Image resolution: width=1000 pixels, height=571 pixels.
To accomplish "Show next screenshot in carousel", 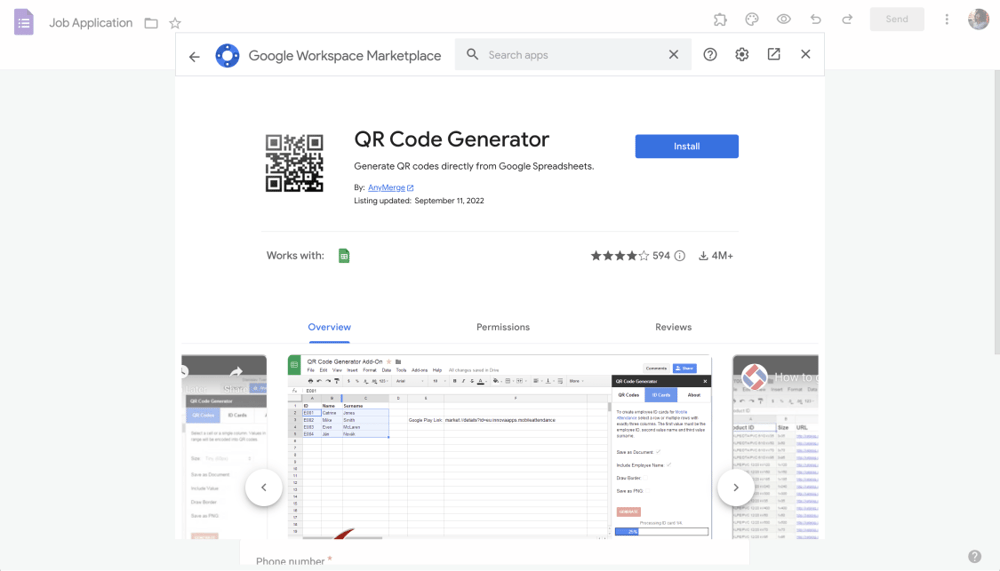I will (736, 487).
